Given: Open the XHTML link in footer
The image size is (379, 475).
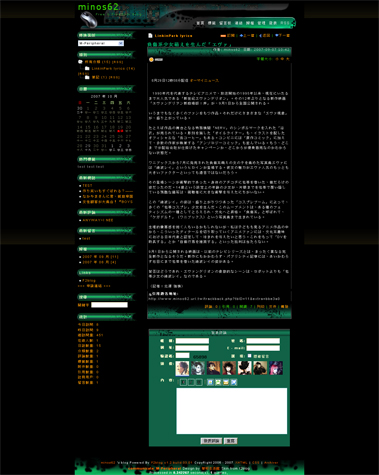Looking at the screenshot, I should pos(241,462).
